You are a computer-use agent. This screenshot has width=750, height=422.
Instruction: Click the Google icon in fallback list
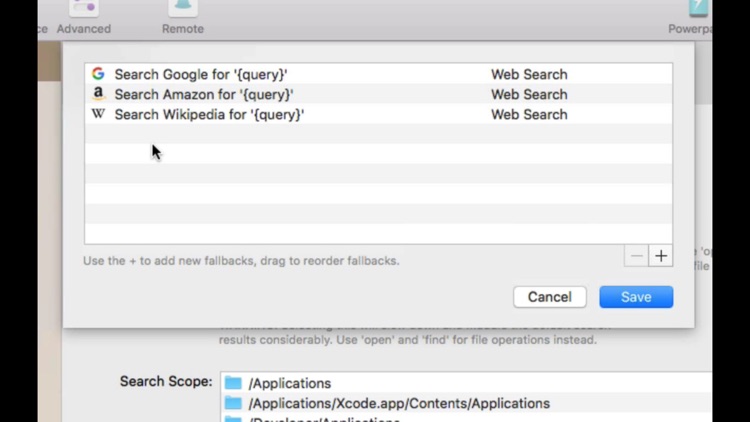coord(98,74)
